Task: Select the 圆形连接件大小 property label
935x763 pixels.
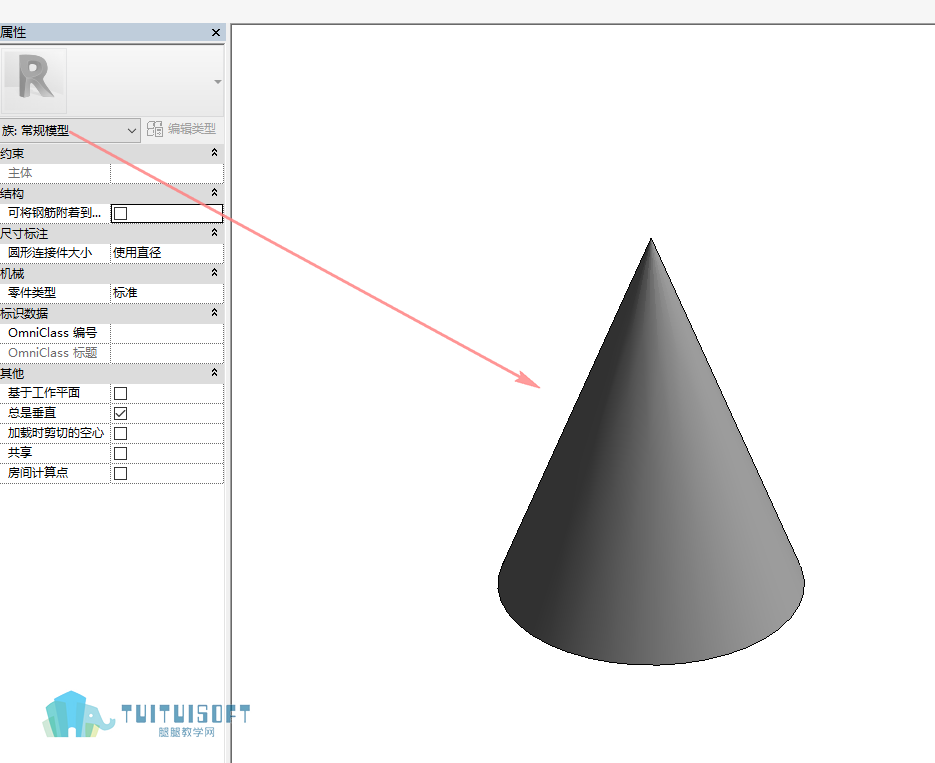Action: [x=50, y=253]
